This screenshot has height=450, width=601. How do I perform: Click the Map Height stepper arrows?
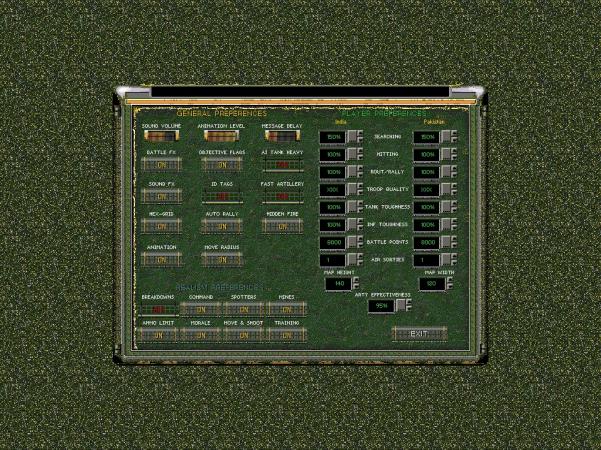click(356, 284)
